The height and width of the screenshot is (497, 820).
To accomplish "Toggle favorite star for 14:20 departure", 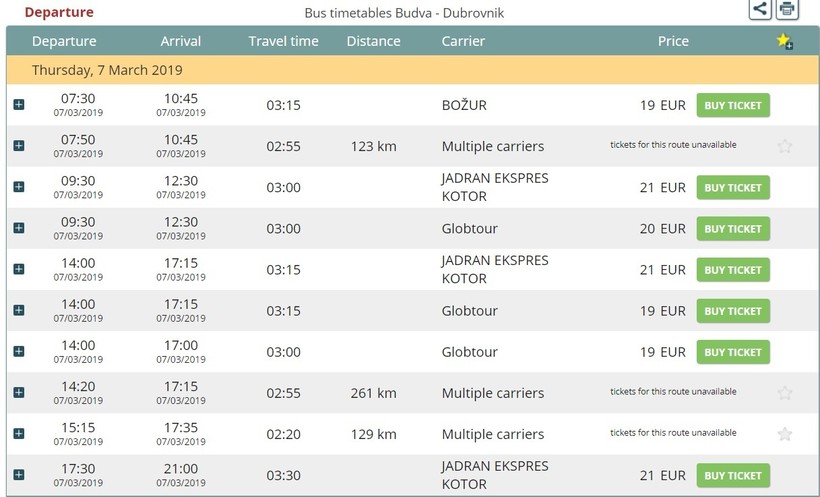I will pyautogui.click(x=785, y=393).
